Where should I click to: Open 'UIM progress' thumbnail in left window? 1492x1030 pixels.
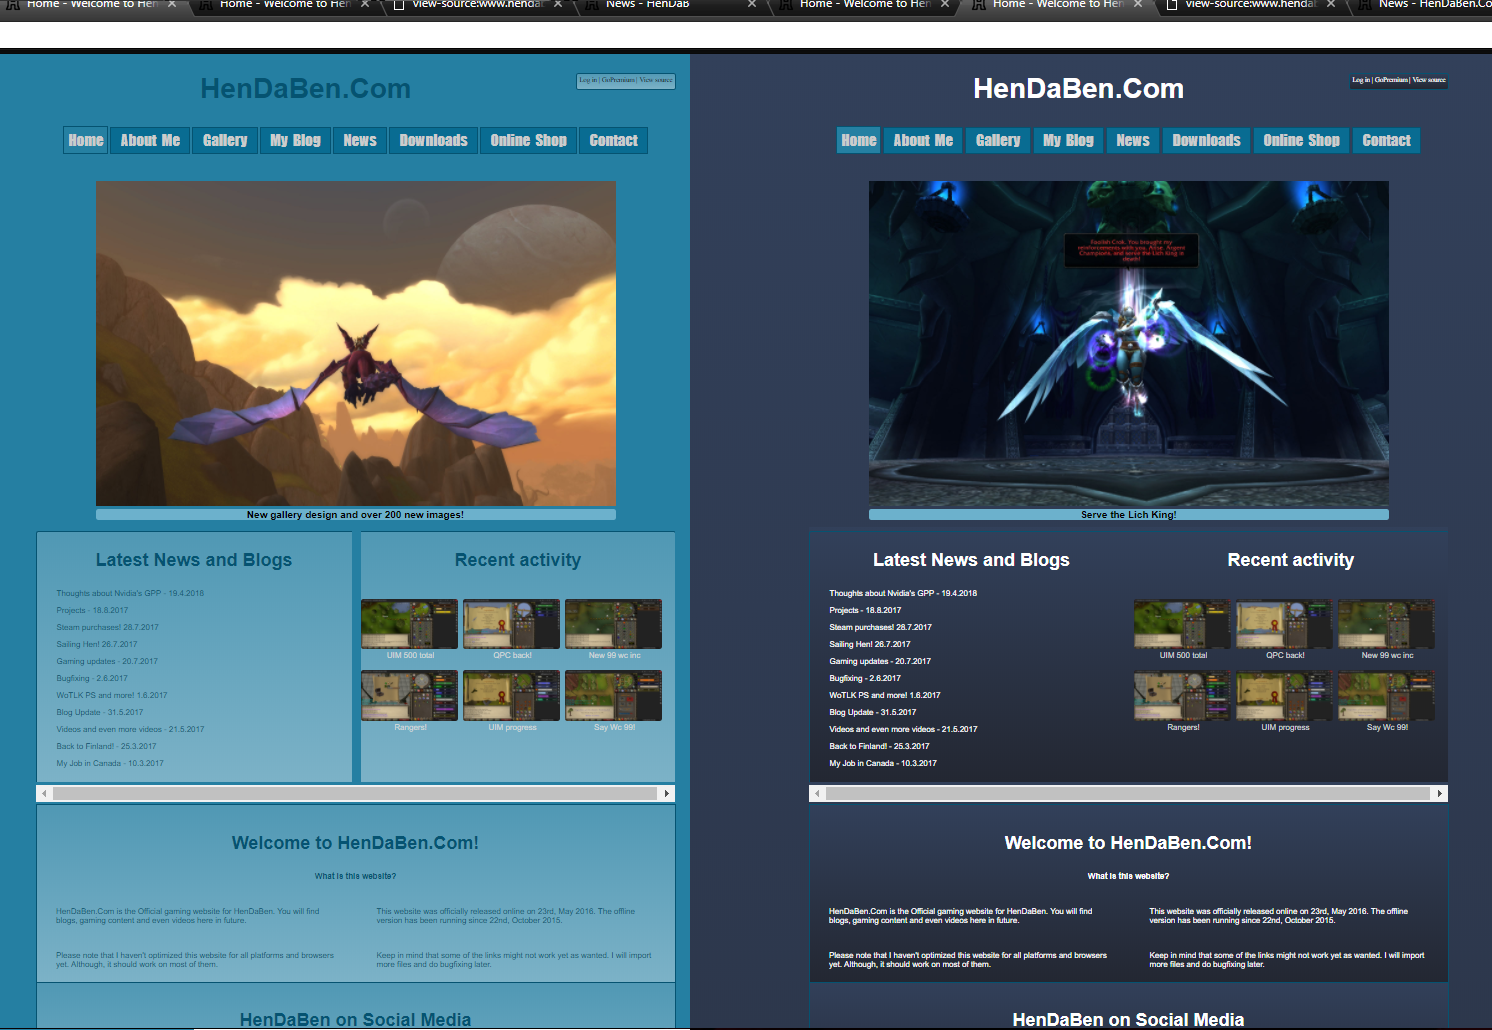tap(512, 696)
